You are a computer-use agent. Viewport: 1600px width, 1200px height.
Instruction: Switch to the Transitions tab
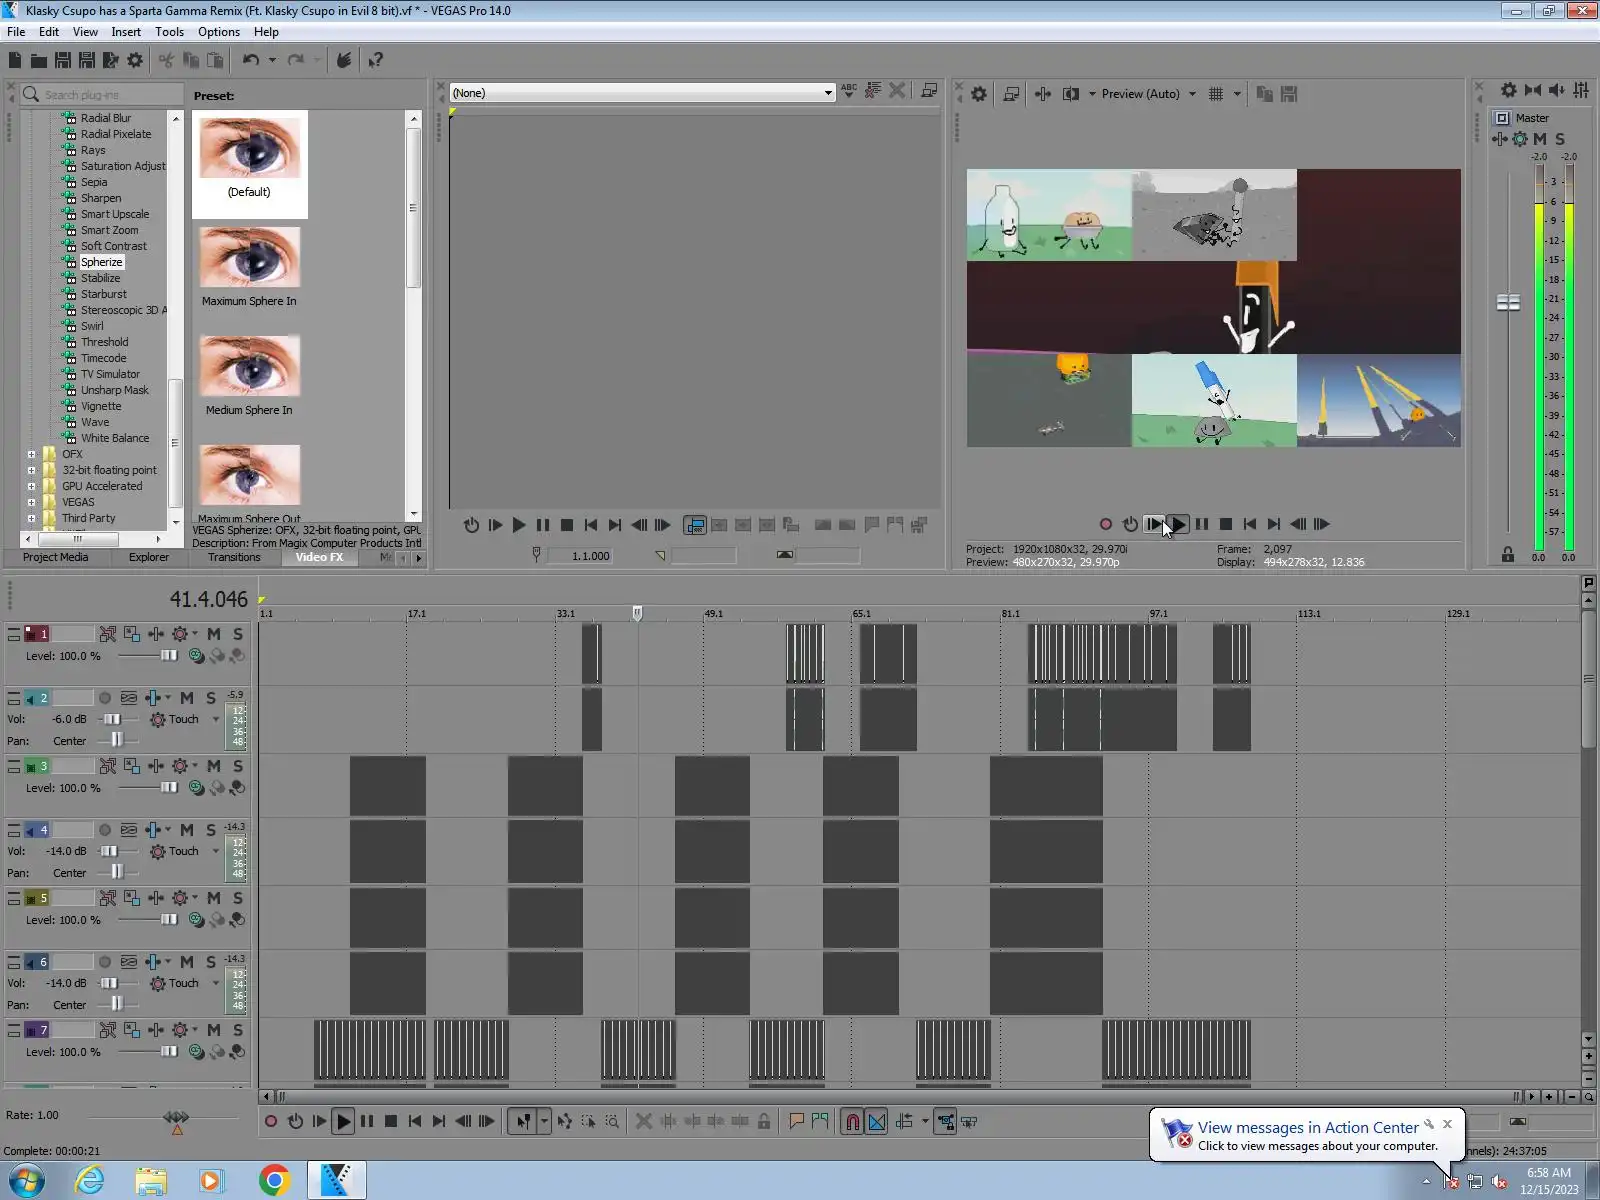click(234, 557)
